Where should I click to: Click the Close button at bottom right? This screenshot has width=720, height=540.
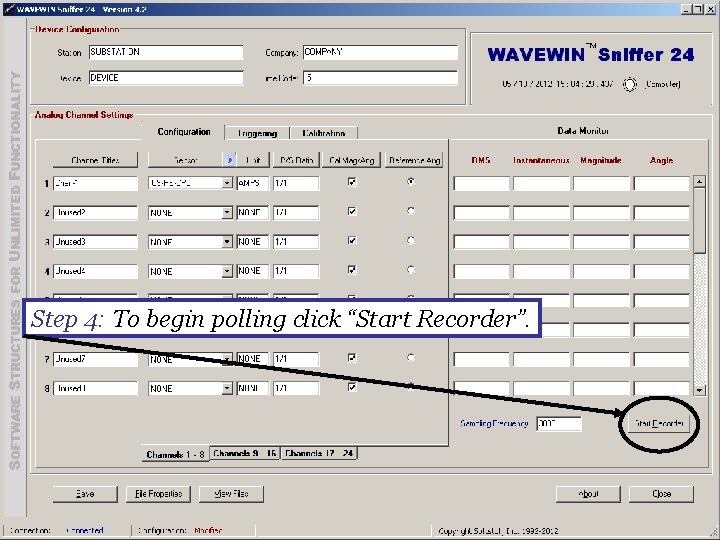tap(661, 494)
